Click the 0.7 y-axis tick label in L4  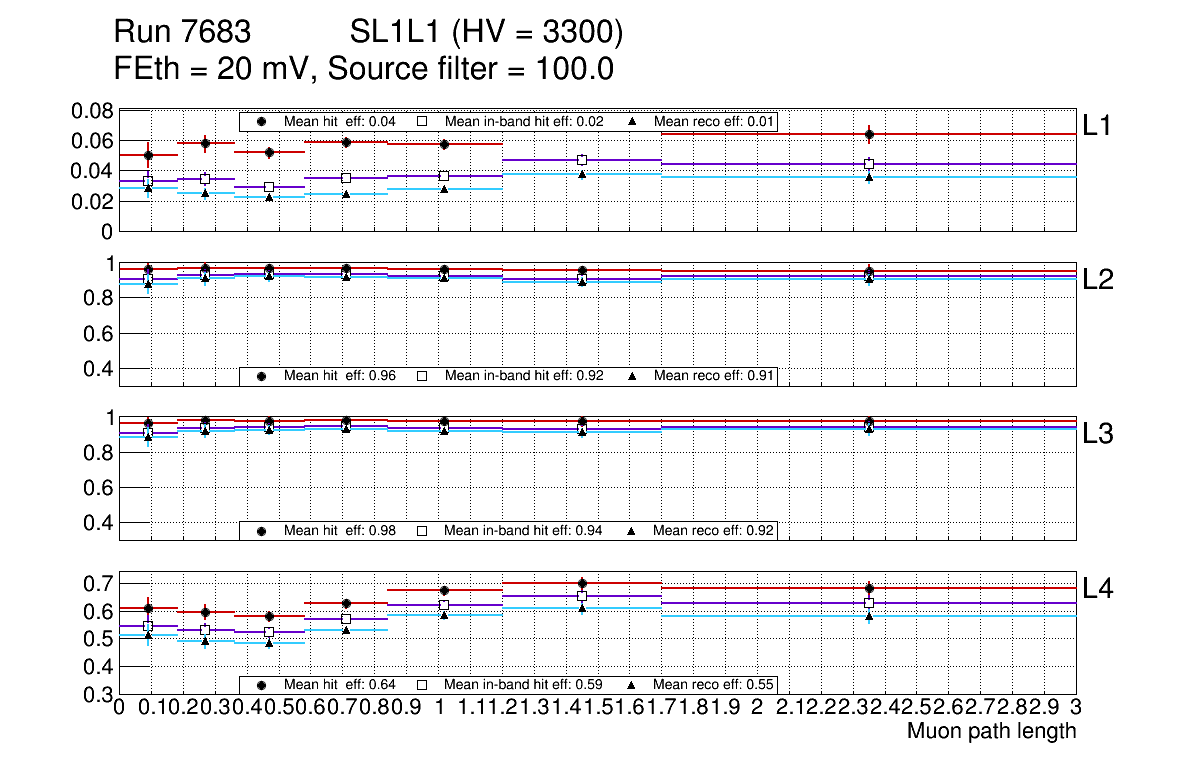(x=98, y=583)
